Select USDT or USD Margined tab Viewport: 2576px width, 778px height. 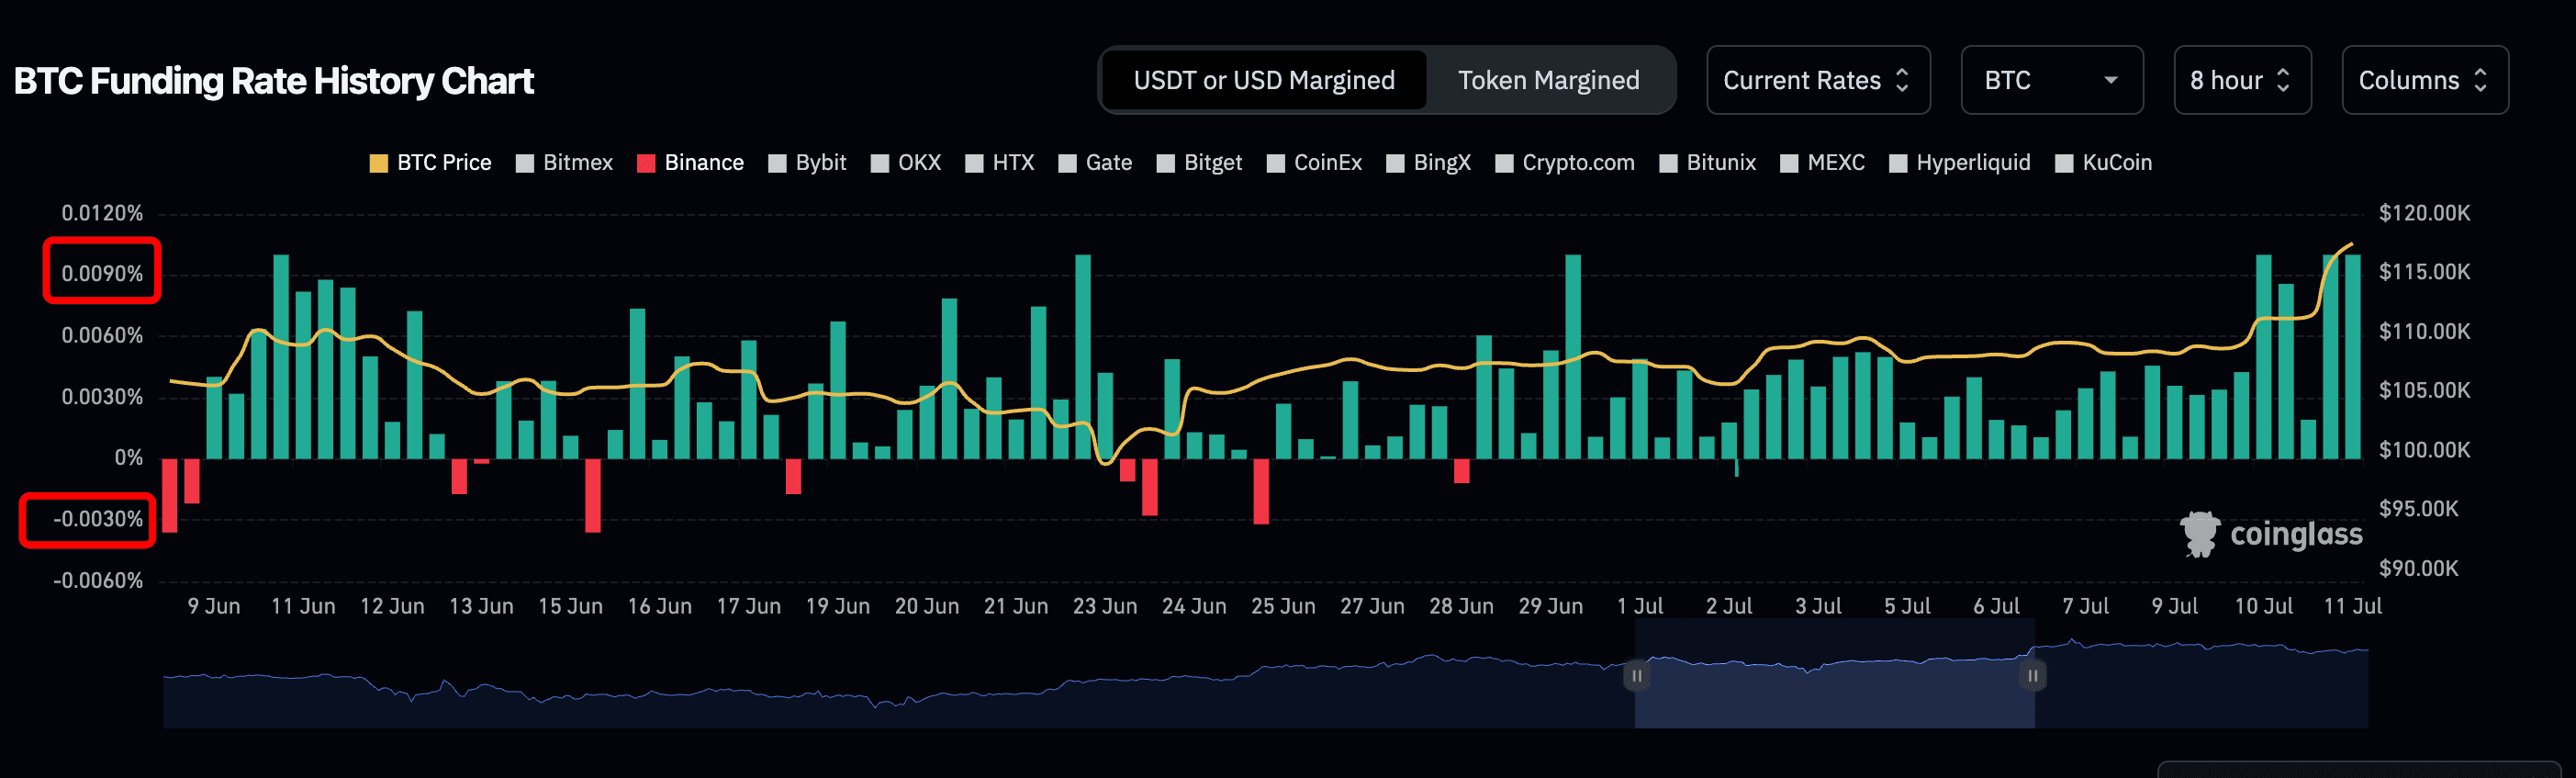pyautogui.click(x=1264, y=80)
